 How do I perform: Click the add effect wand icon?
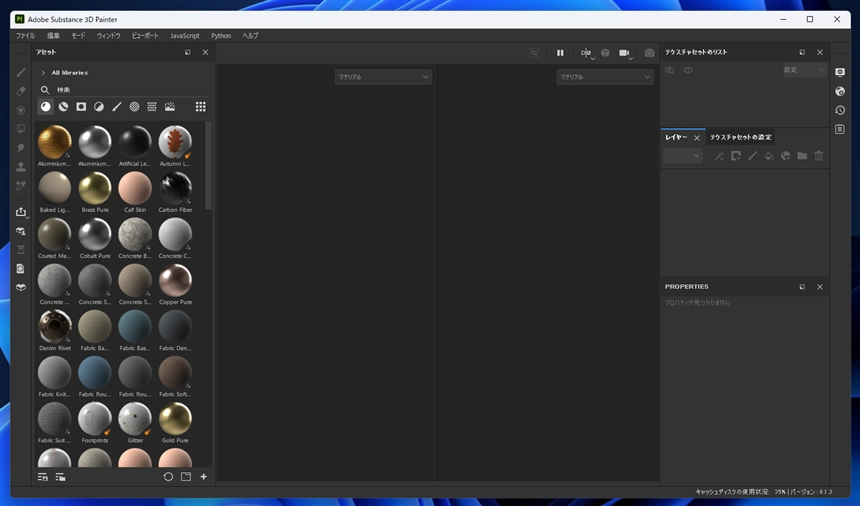pyautogui.click(x=718, y=156)
